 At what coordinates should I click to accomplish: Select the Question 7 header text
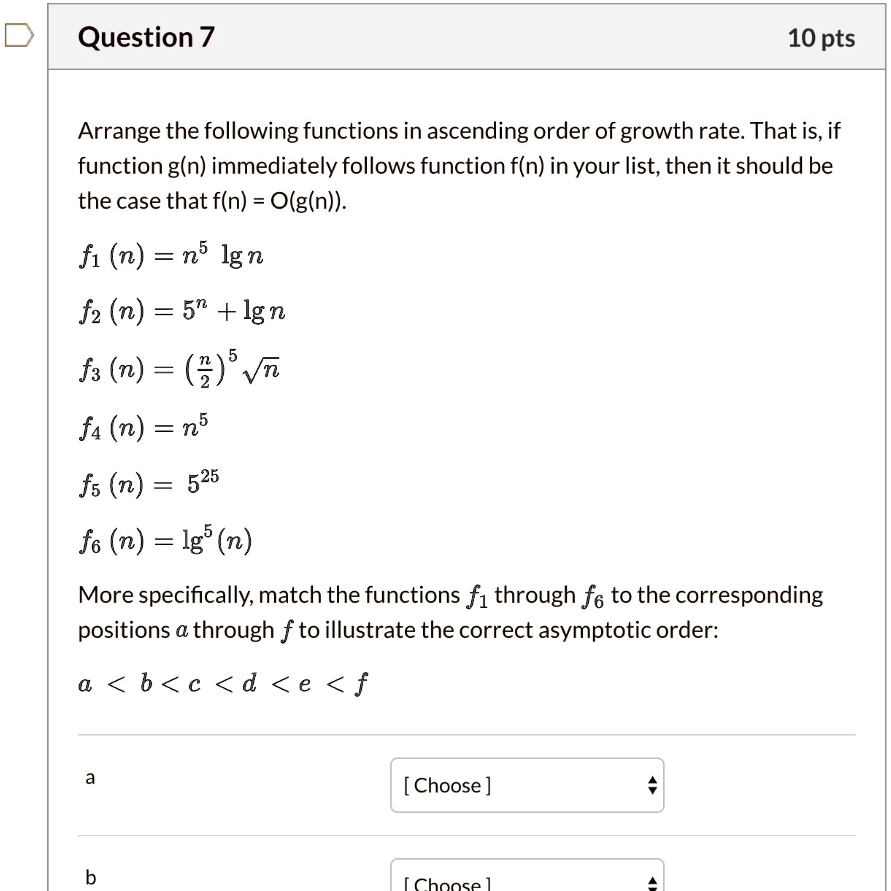pyautogui.click(x=146, y=37)
